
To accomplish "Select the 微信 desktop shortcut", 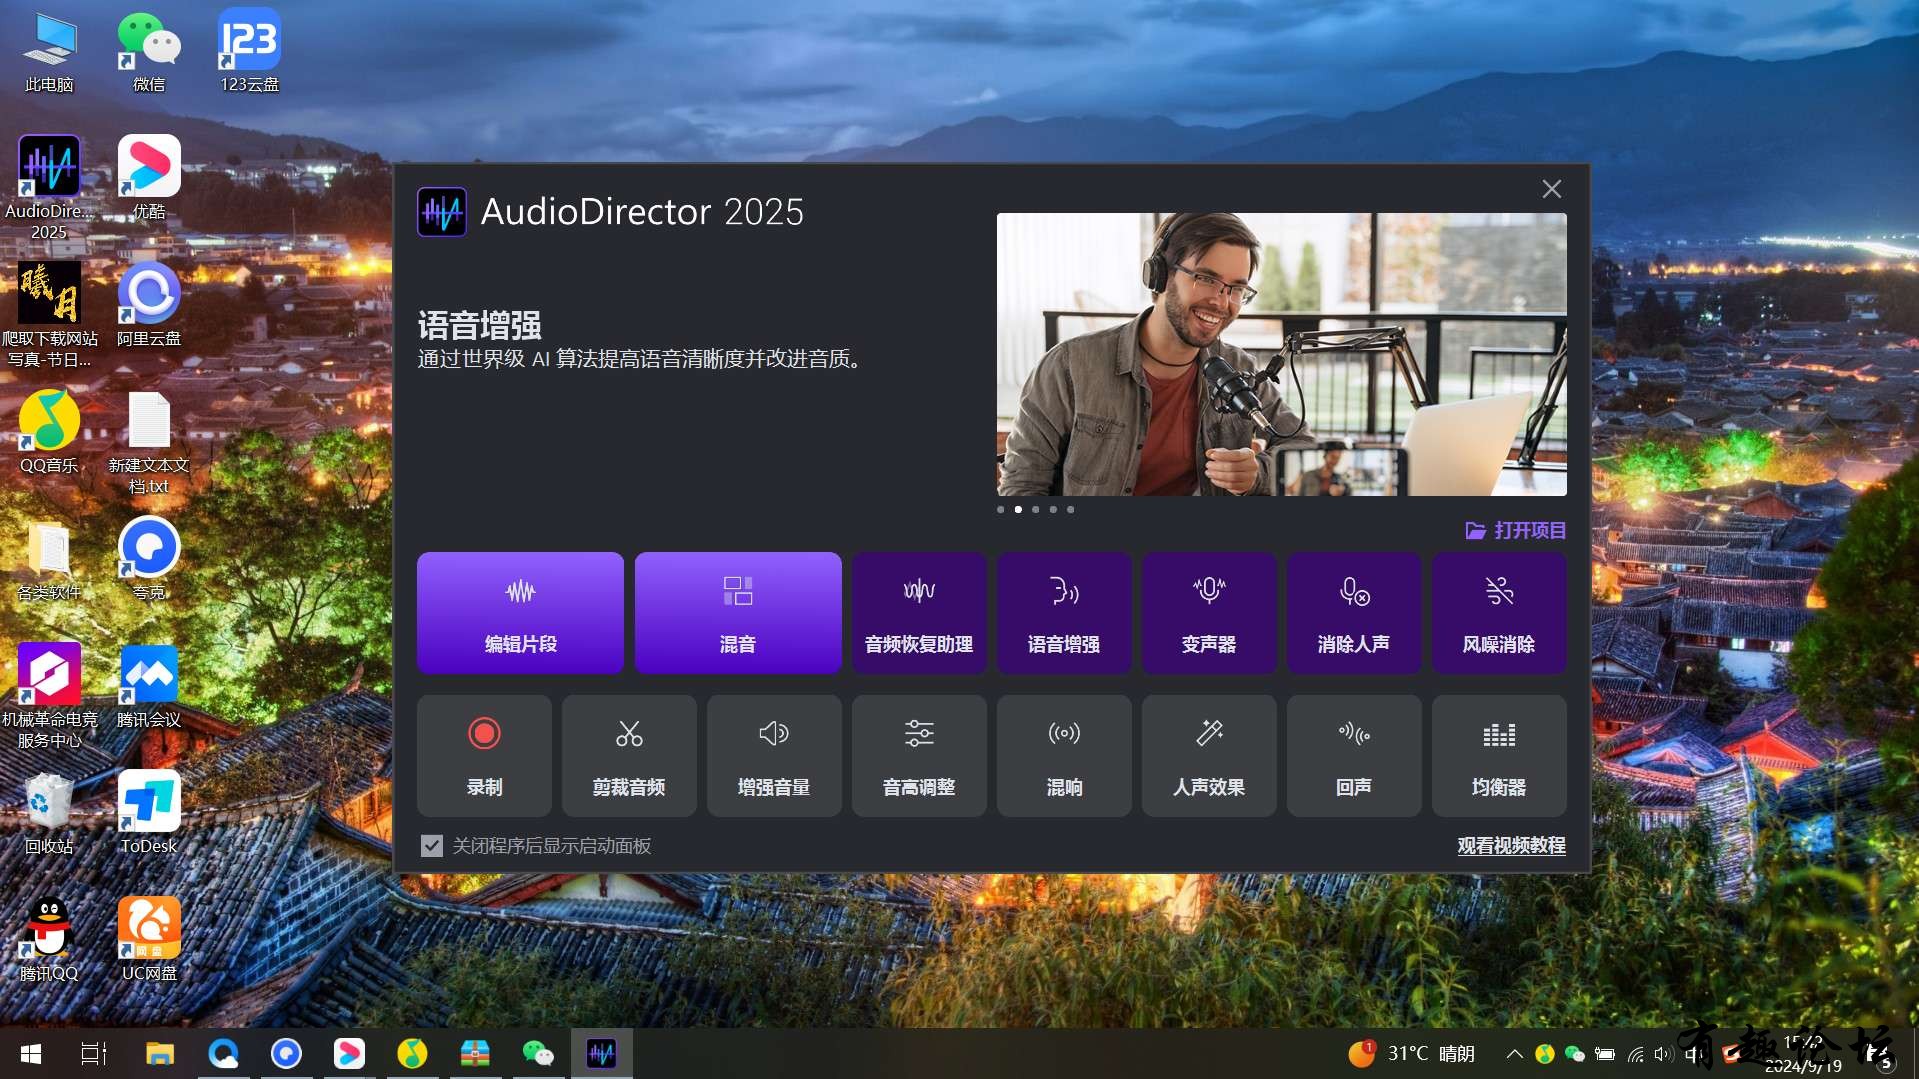I will [x=149, y=52].
